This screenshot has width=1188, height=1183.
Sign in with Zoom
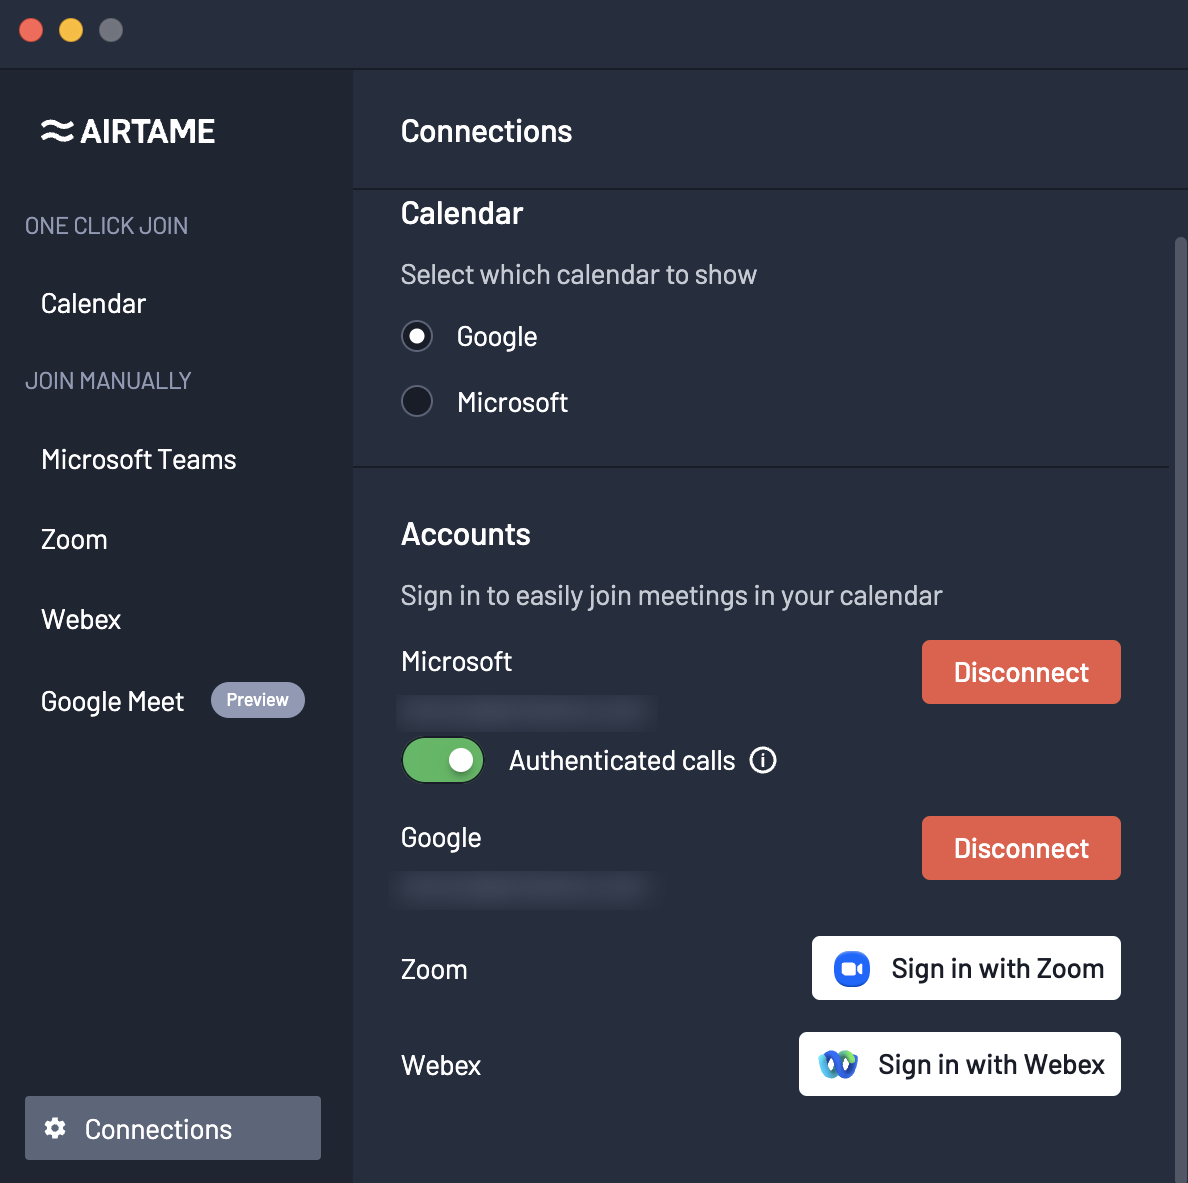coord(965,968)
